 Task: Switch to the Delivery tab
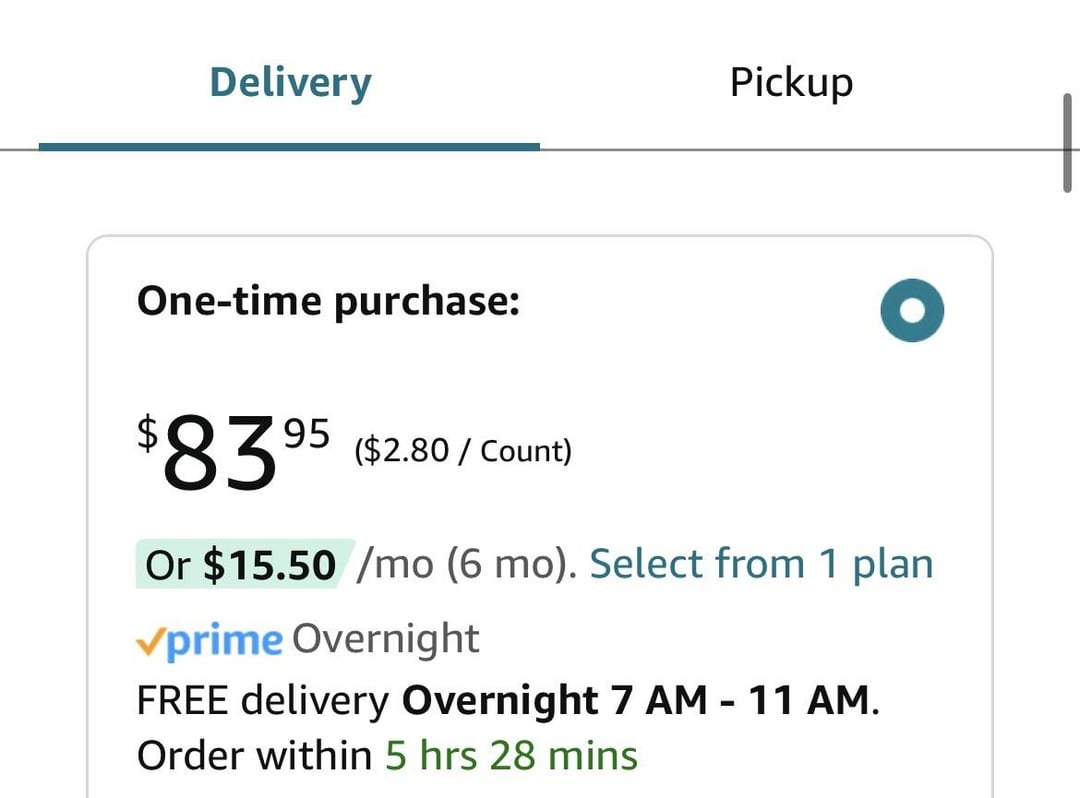pos(290,82)
